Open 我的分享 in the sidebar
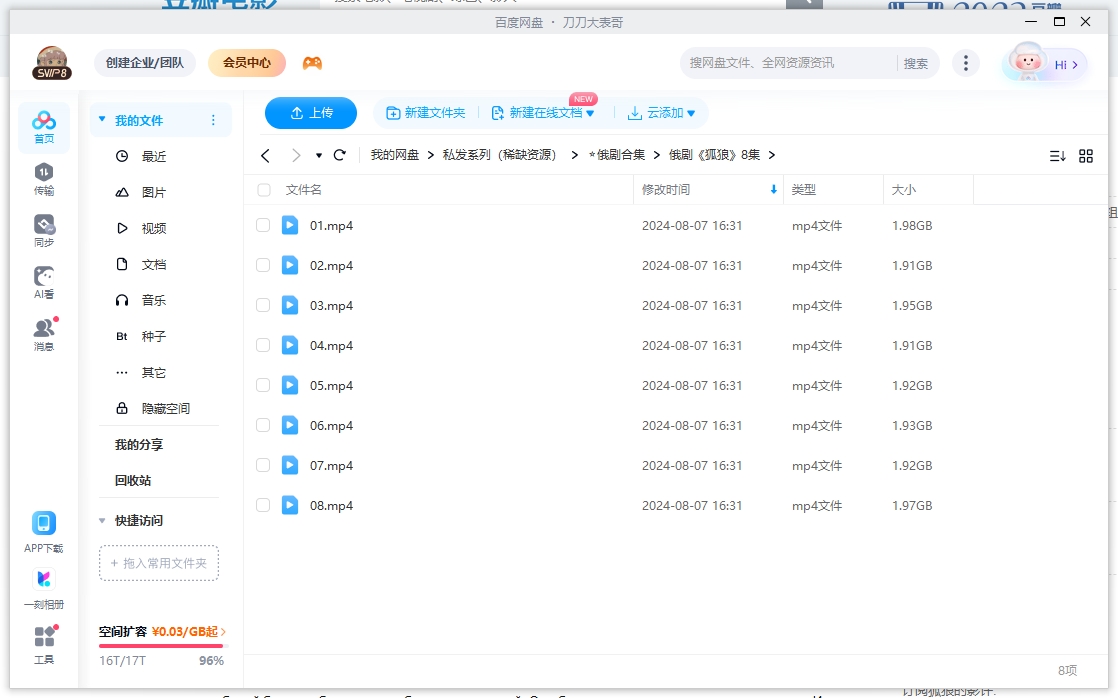1118x698 pixels. [139, 445]
